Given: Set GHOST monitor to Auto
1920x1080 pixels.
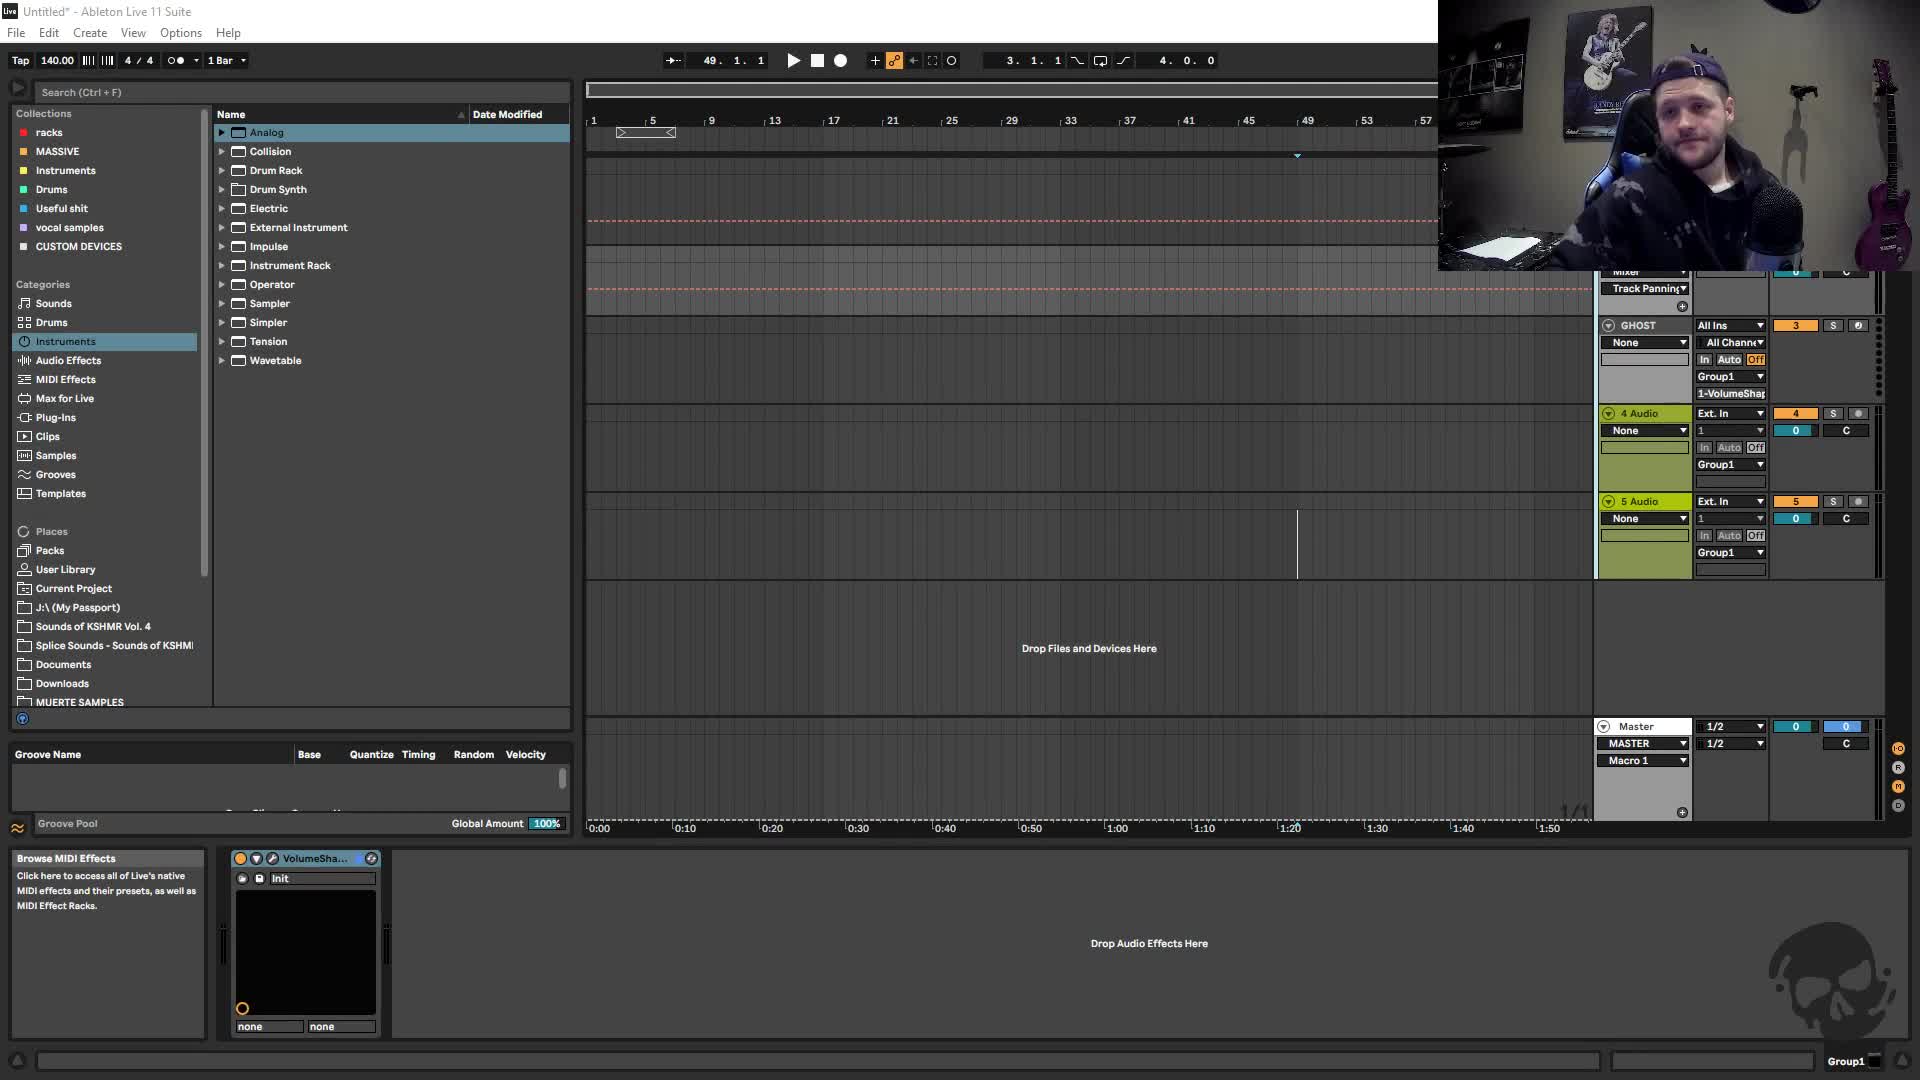Looking at the screenshot, I should pos(1729,359).
